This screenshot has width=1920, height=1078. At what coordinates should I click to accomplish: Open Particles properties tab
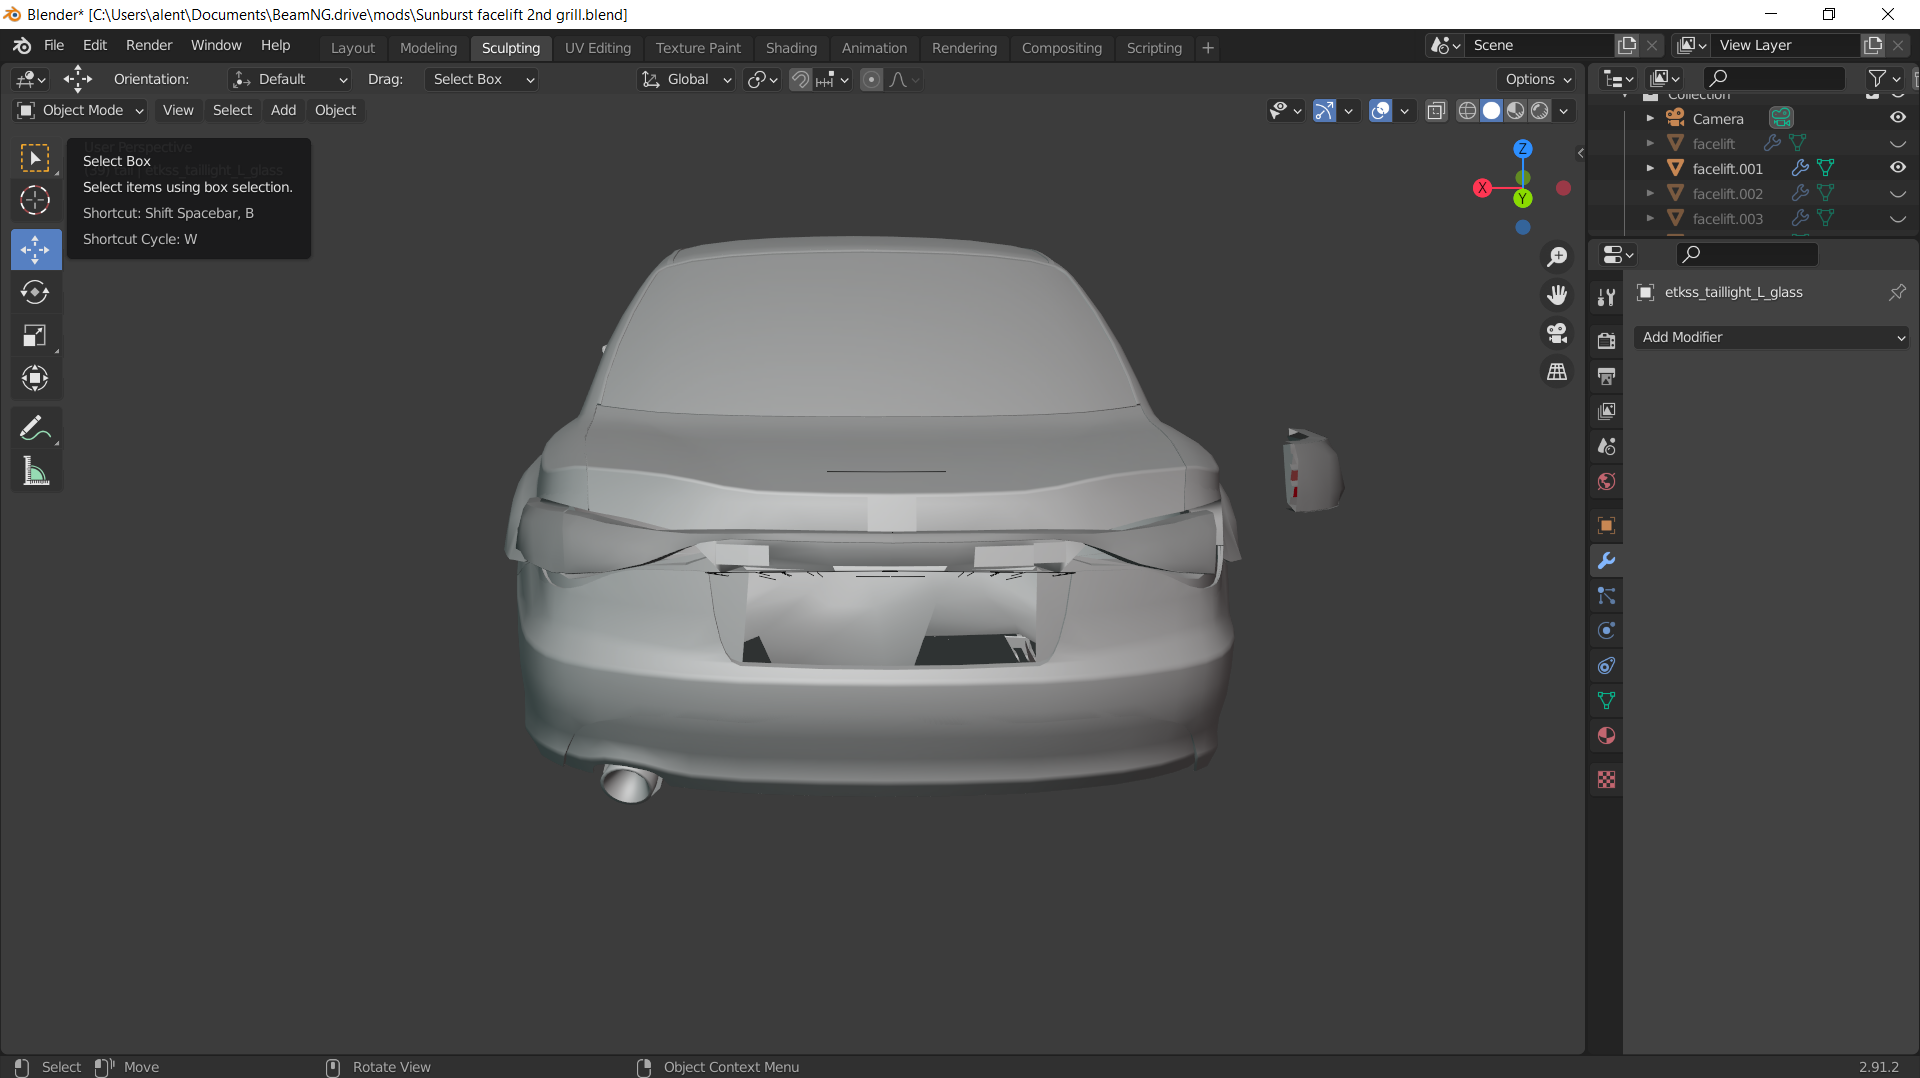(1606, 595)
